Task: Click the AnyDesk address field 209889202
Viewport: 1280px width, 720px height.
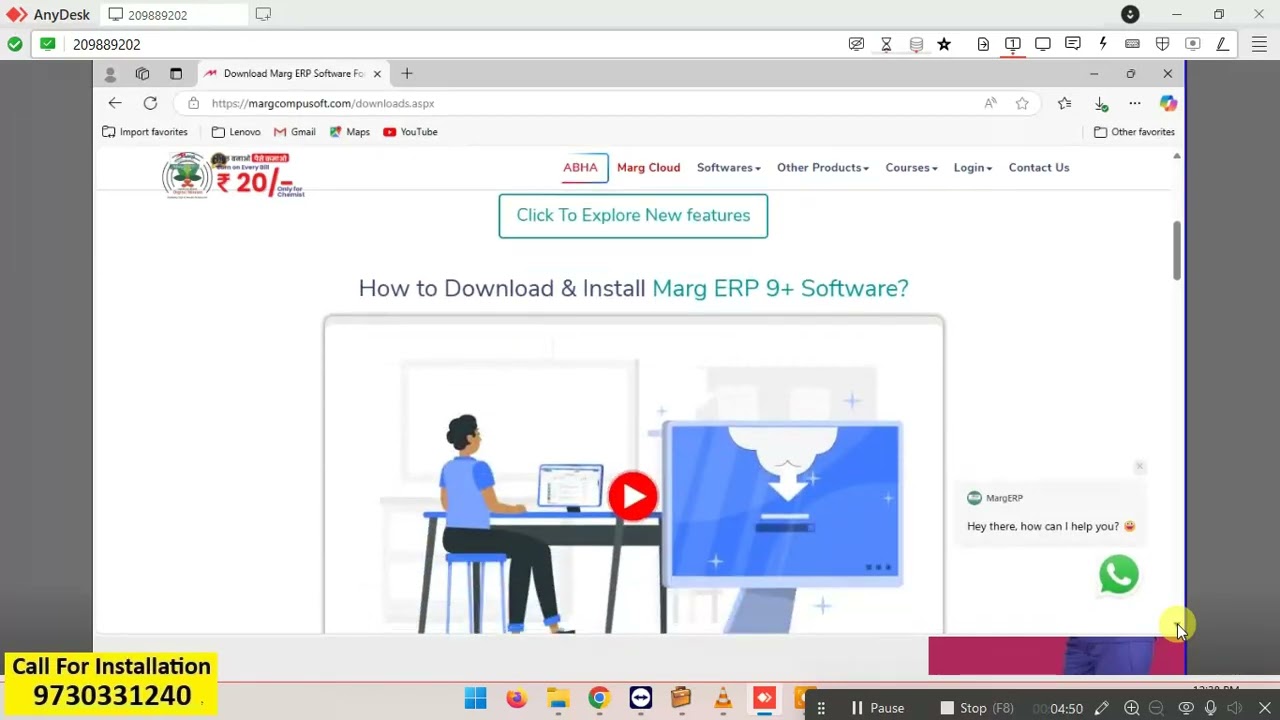Action: 106,44
